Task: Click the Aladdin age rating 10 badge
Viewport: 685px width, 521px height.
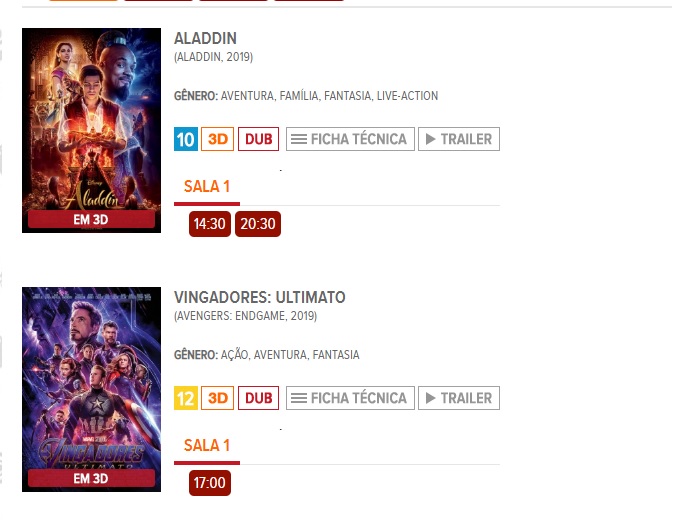Action: 186,139
